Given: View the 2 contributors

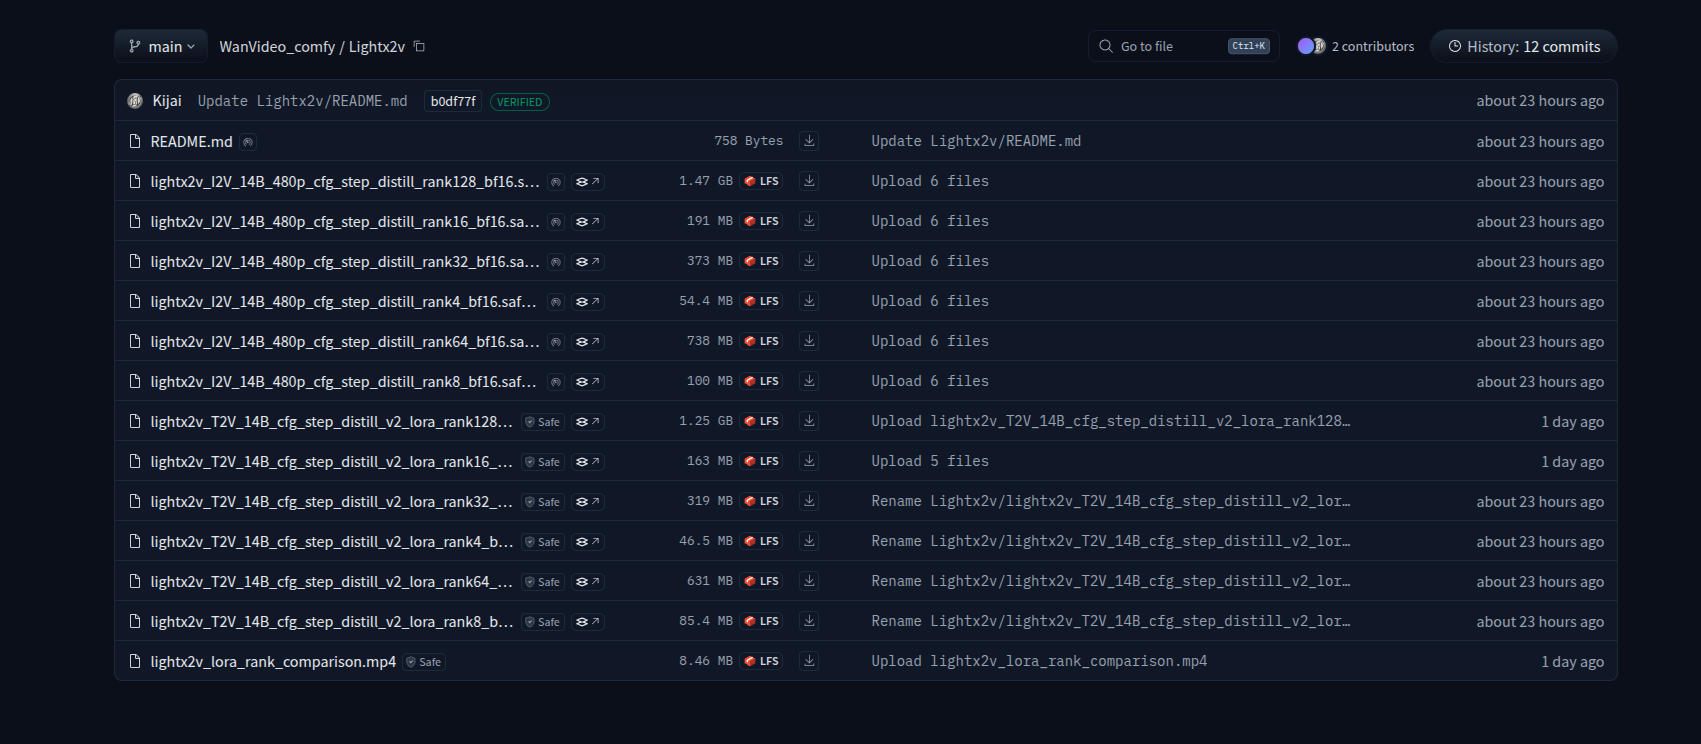Looking at the screenshot, I should point(1356,46).
